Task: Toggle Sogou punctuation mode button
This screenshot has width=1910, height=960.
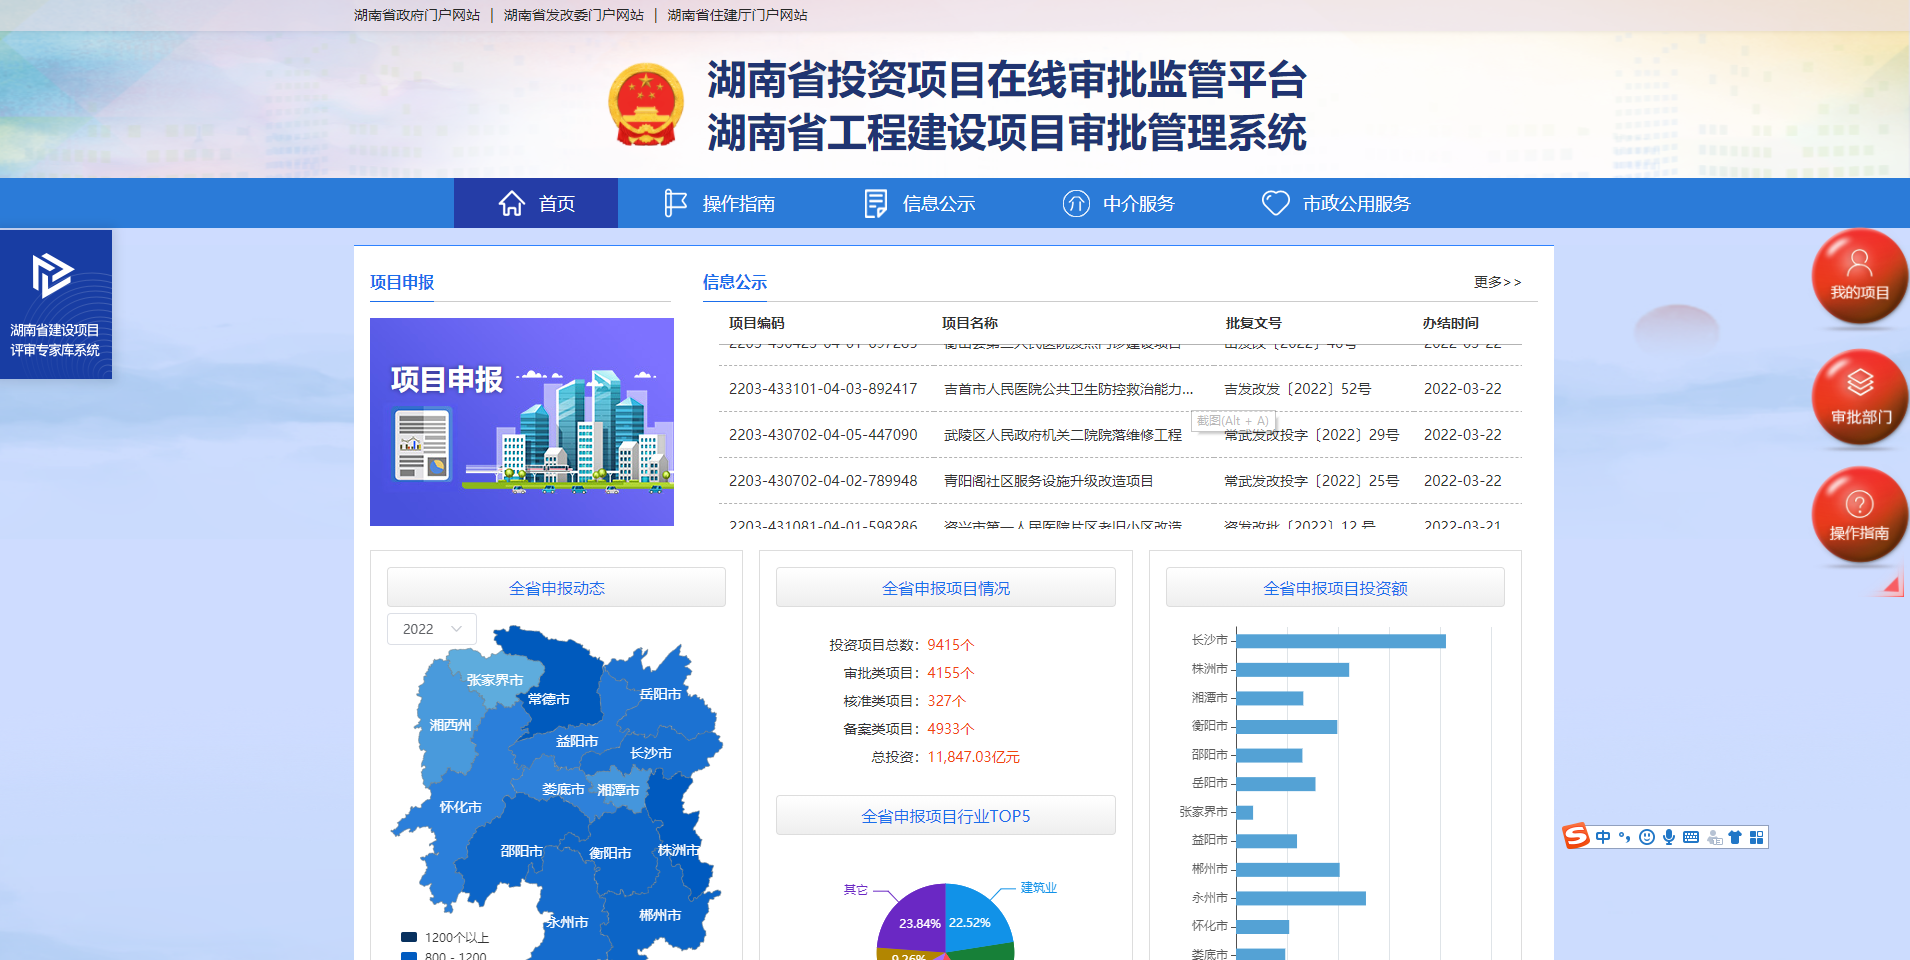Action: coord(1625,837)
